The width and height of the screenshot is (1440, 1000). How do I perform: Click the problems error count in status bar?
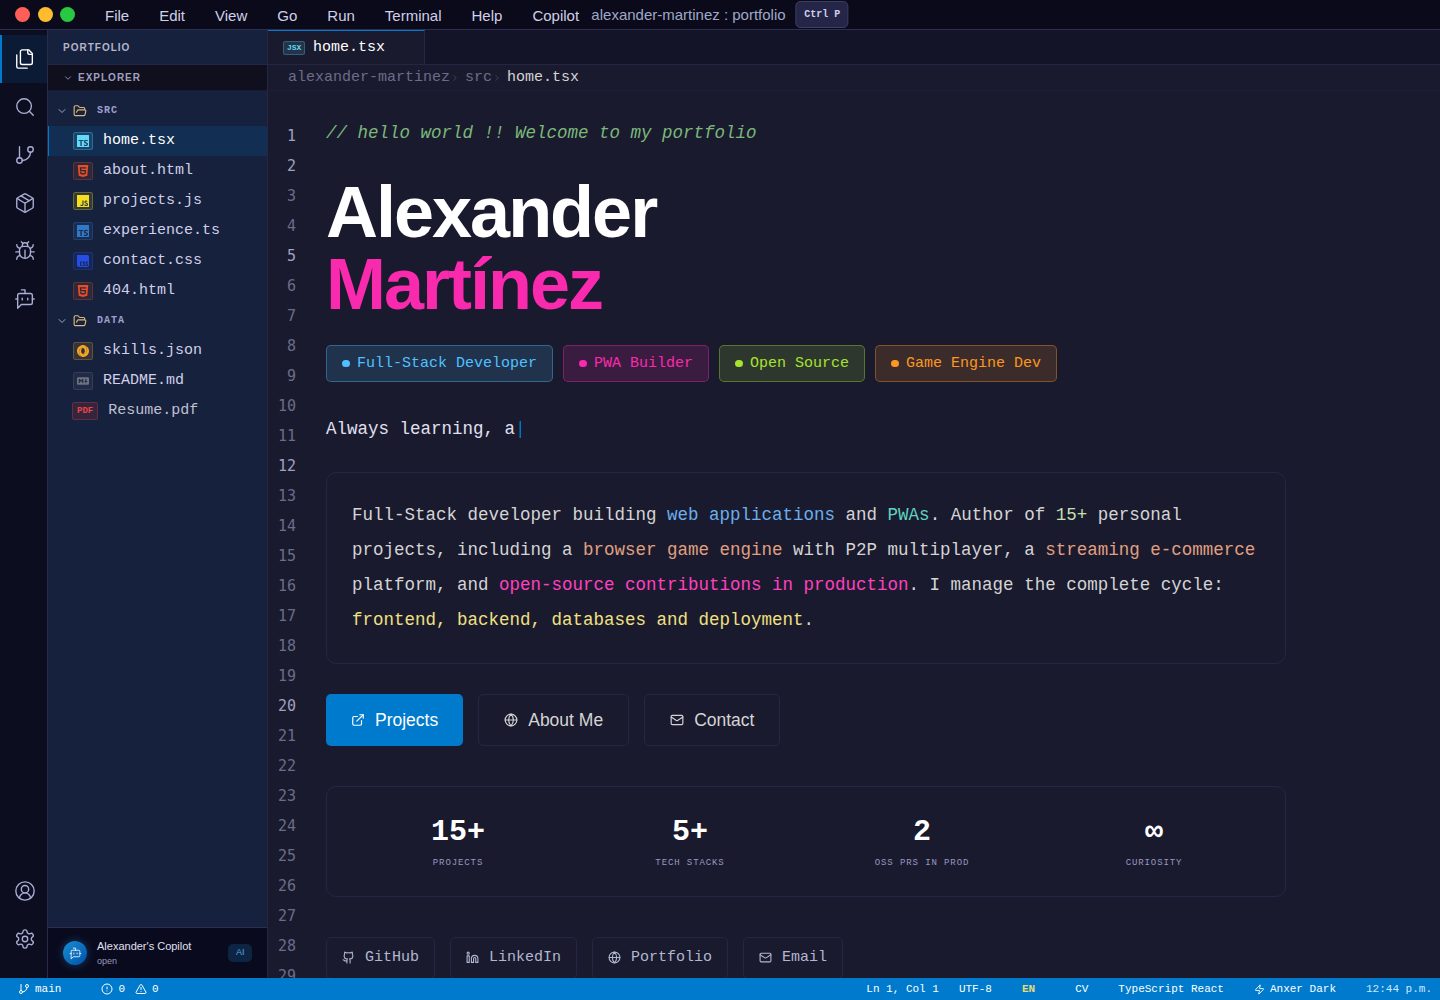click(x=113, y=989)
